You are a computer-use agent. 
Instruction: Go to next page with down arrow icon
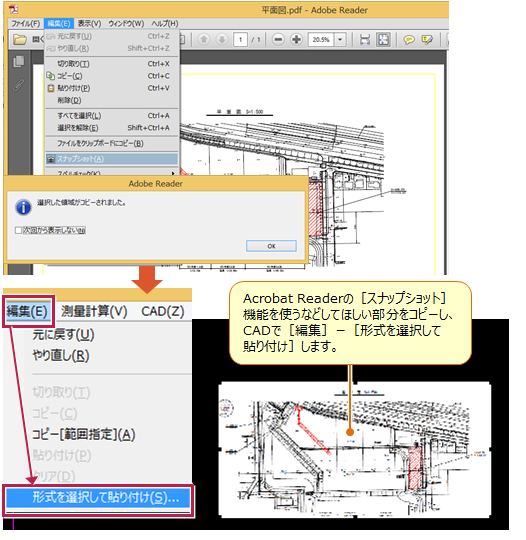click(222, 40)
